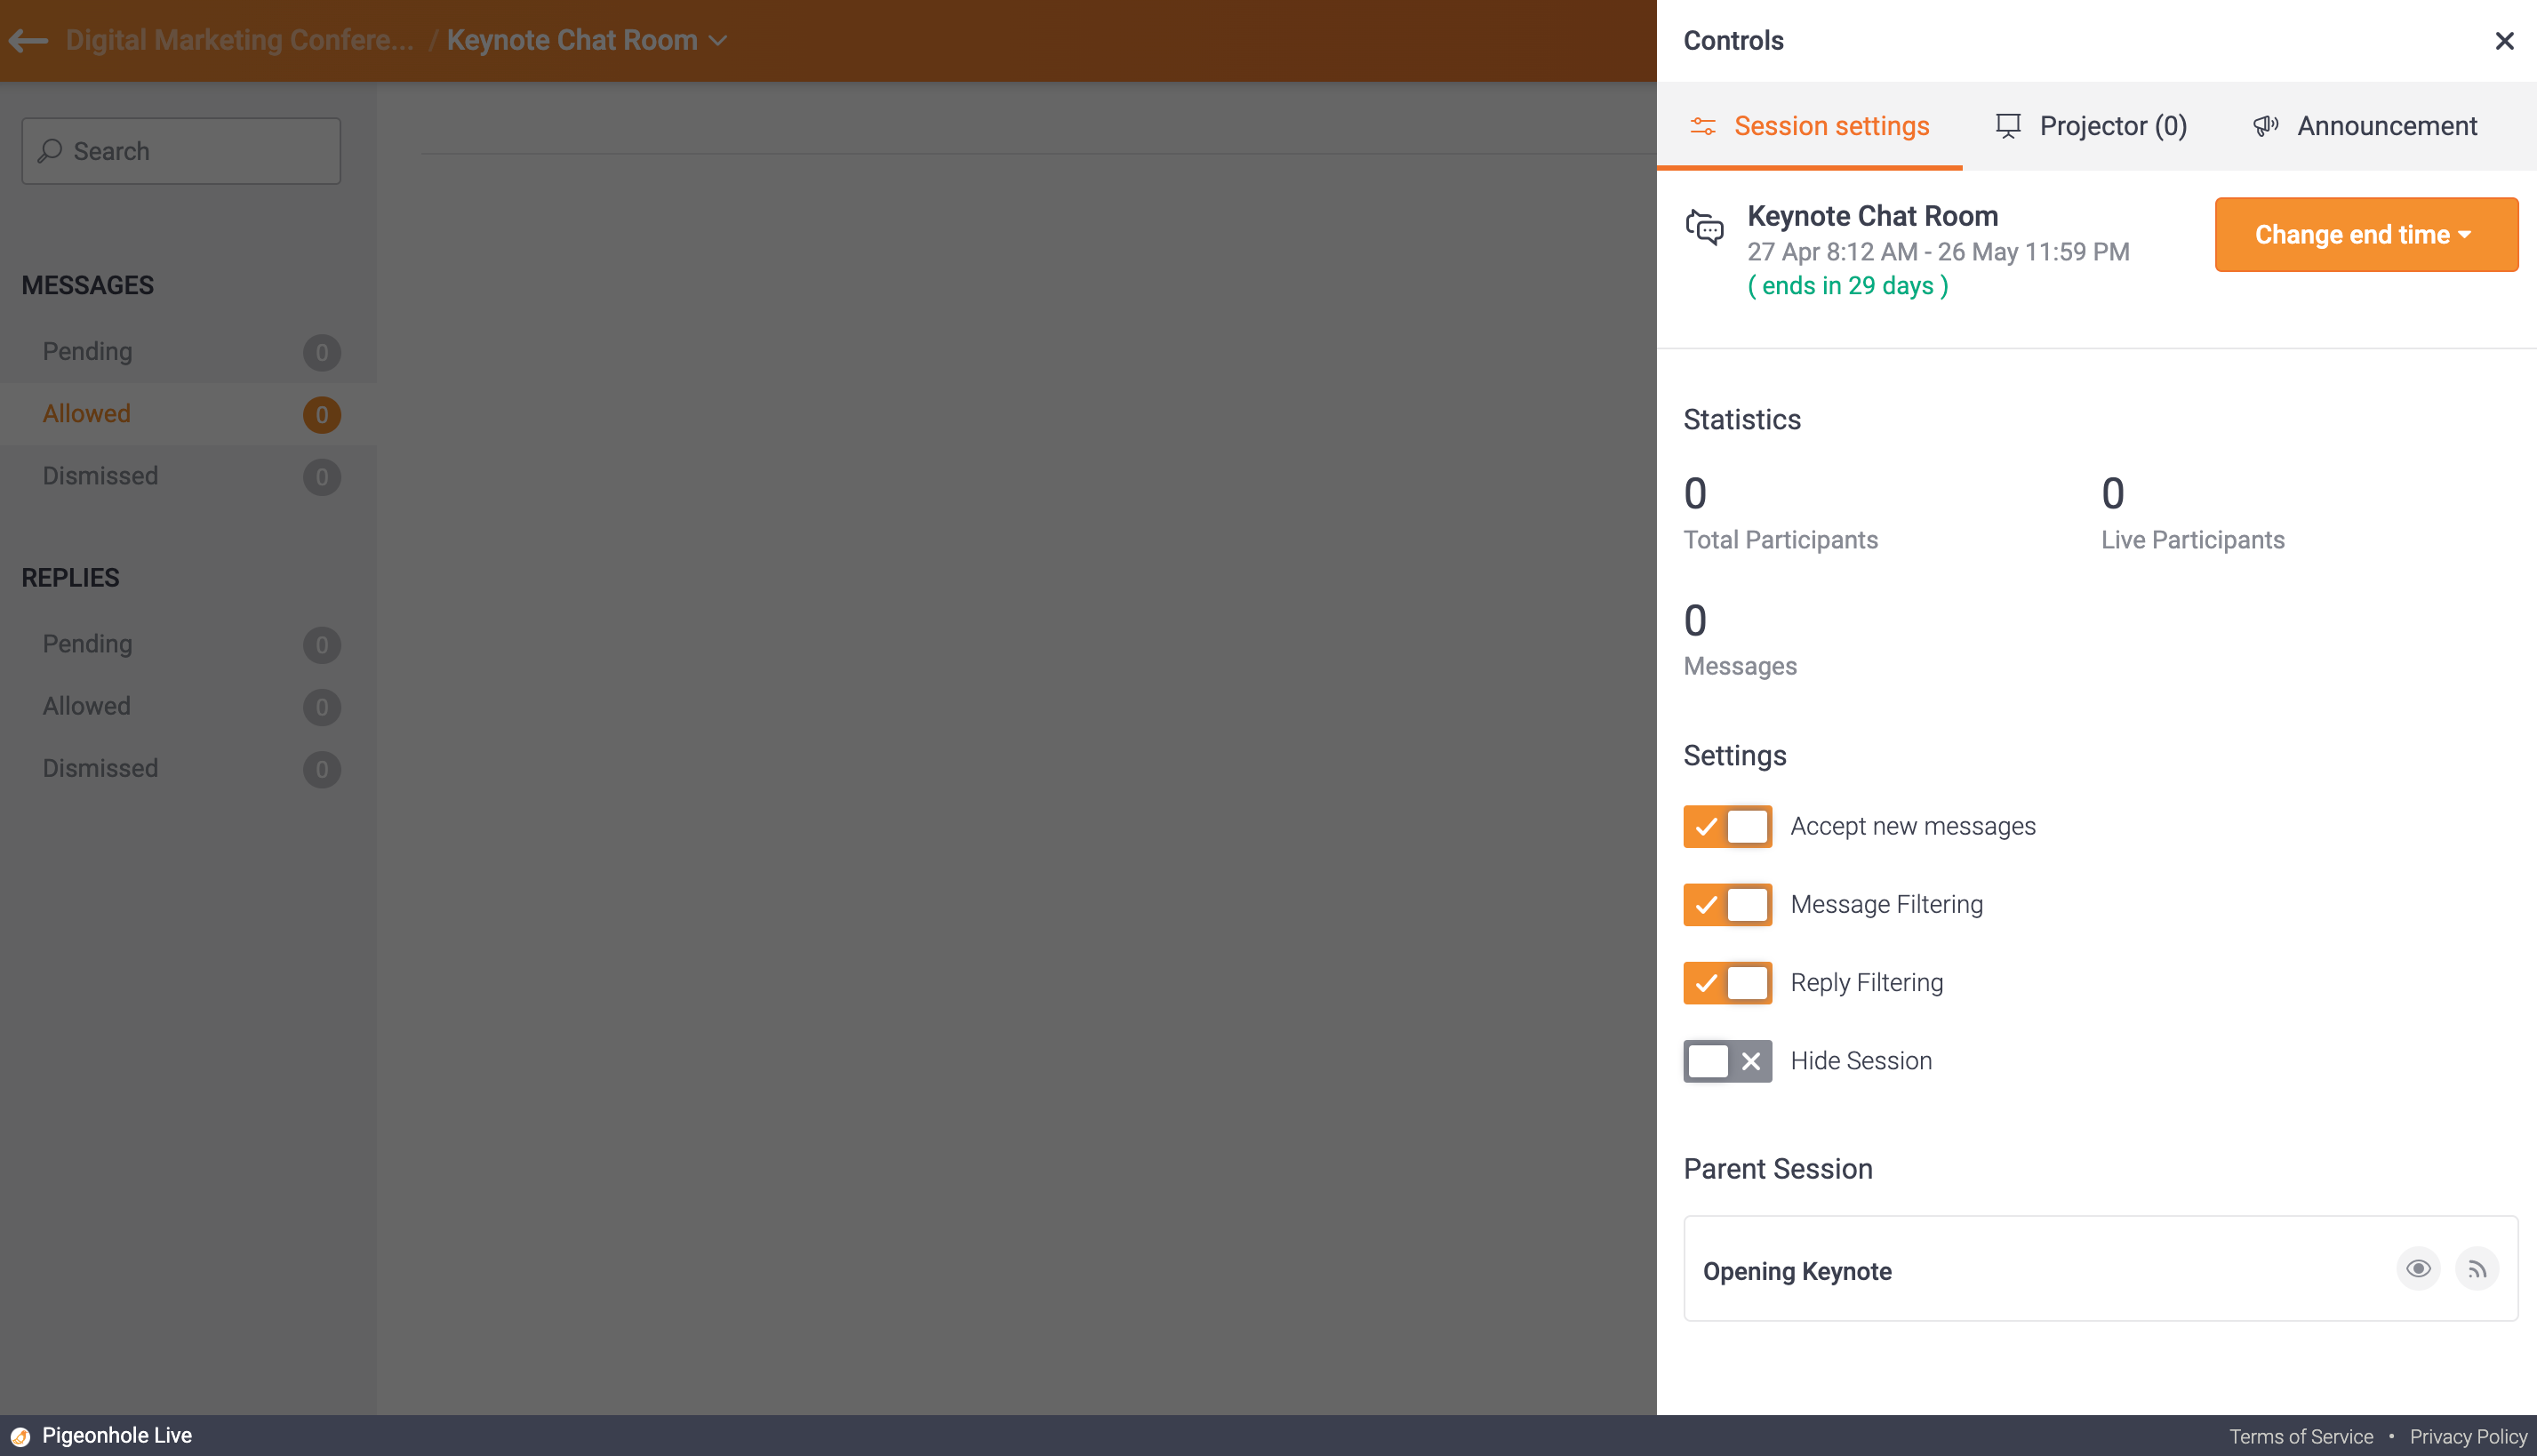Click the Announcement megaphone icon
Image resolution: width=2537 pixels, height=1456 pixels.
pyautogui.click(x=2265, y=126)
